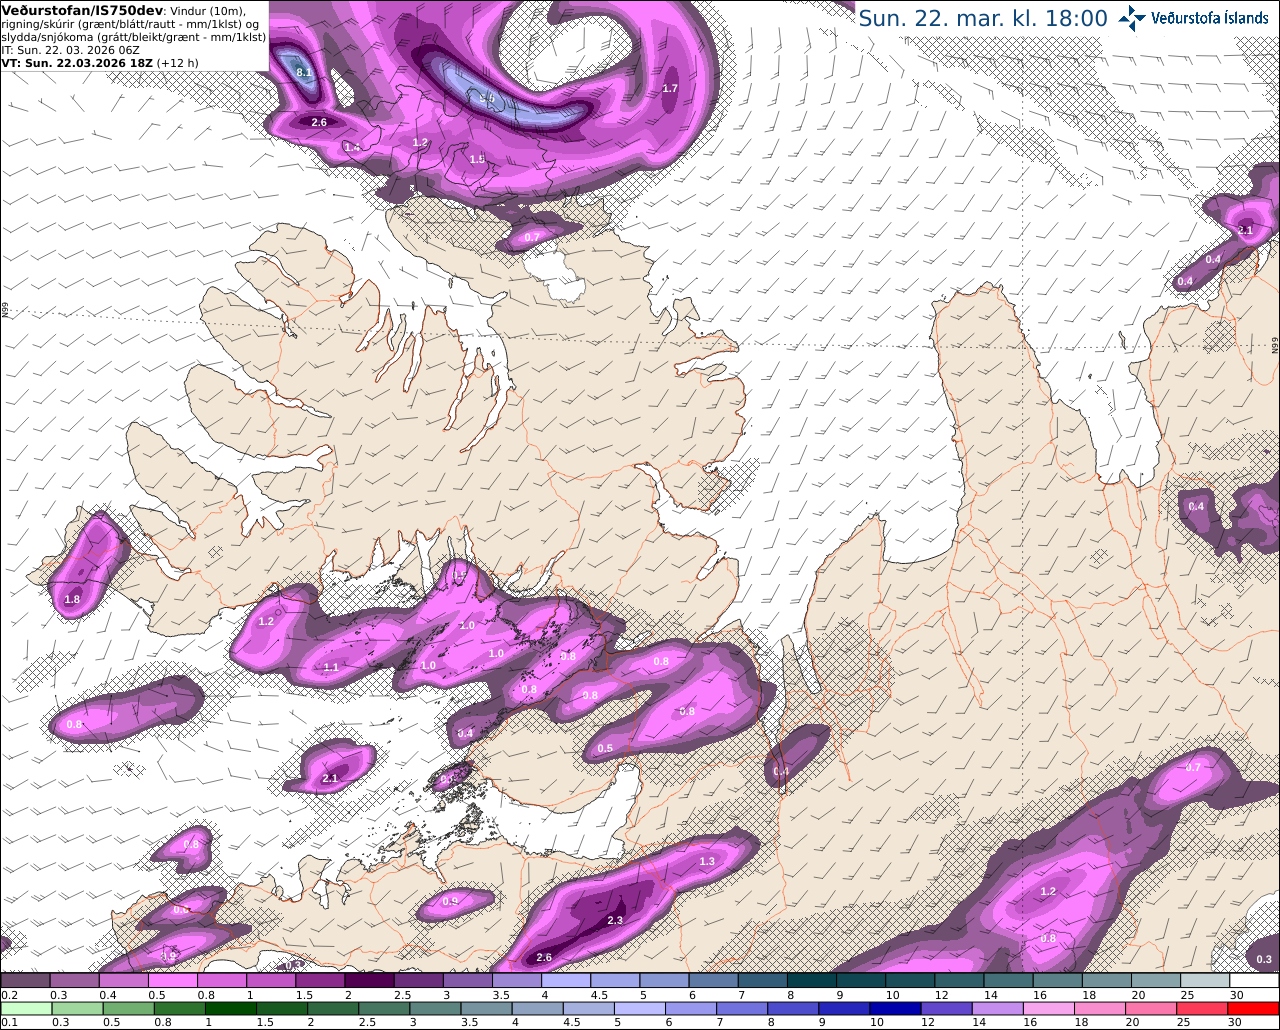The image size is (1280, 1030).
Task: Pick the dark blue swatch labelled 10
Action: [895, 1008]
